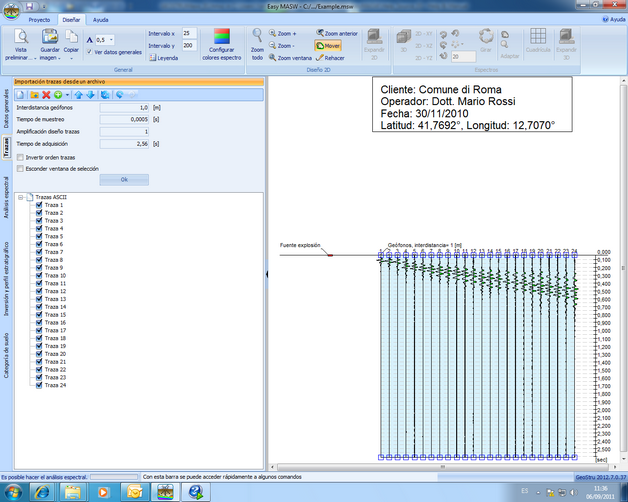Screen dimensions: 628x502
Task: Open the Ayuda ribbon tab
Action: point(101,20)
